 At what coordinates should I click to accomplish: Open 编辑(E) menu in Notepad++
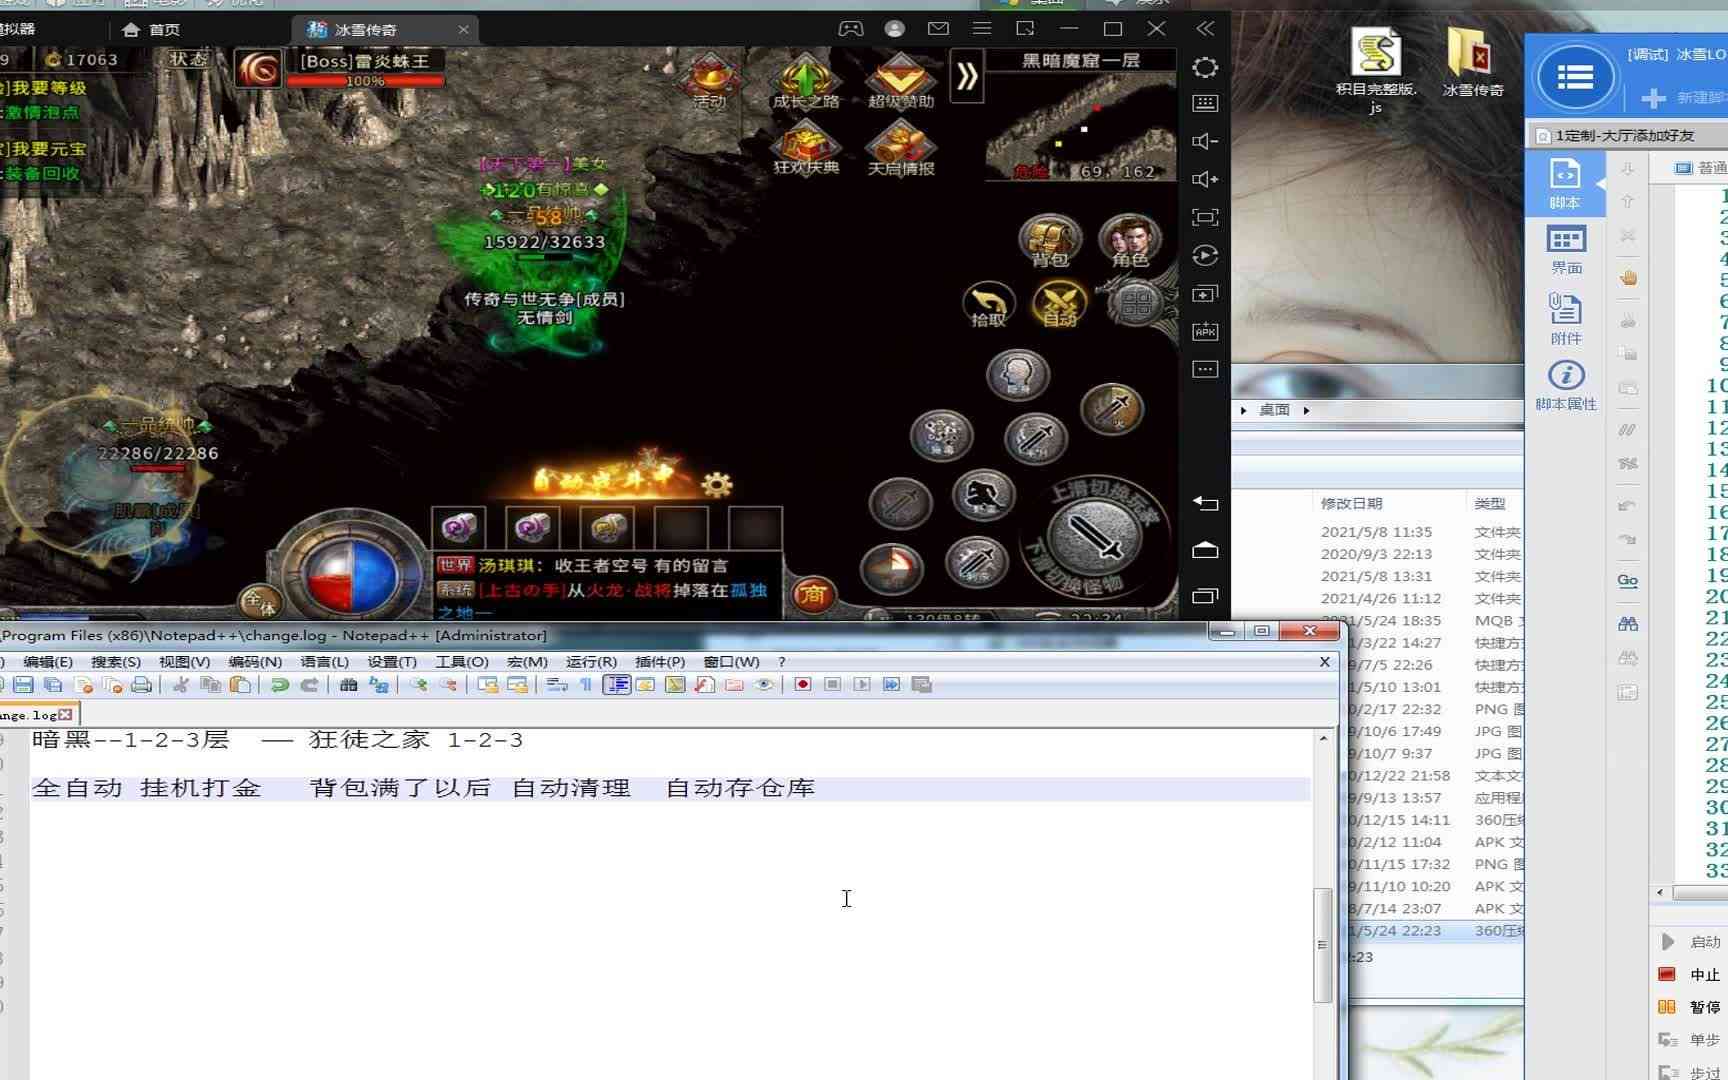tap(48, 662)
